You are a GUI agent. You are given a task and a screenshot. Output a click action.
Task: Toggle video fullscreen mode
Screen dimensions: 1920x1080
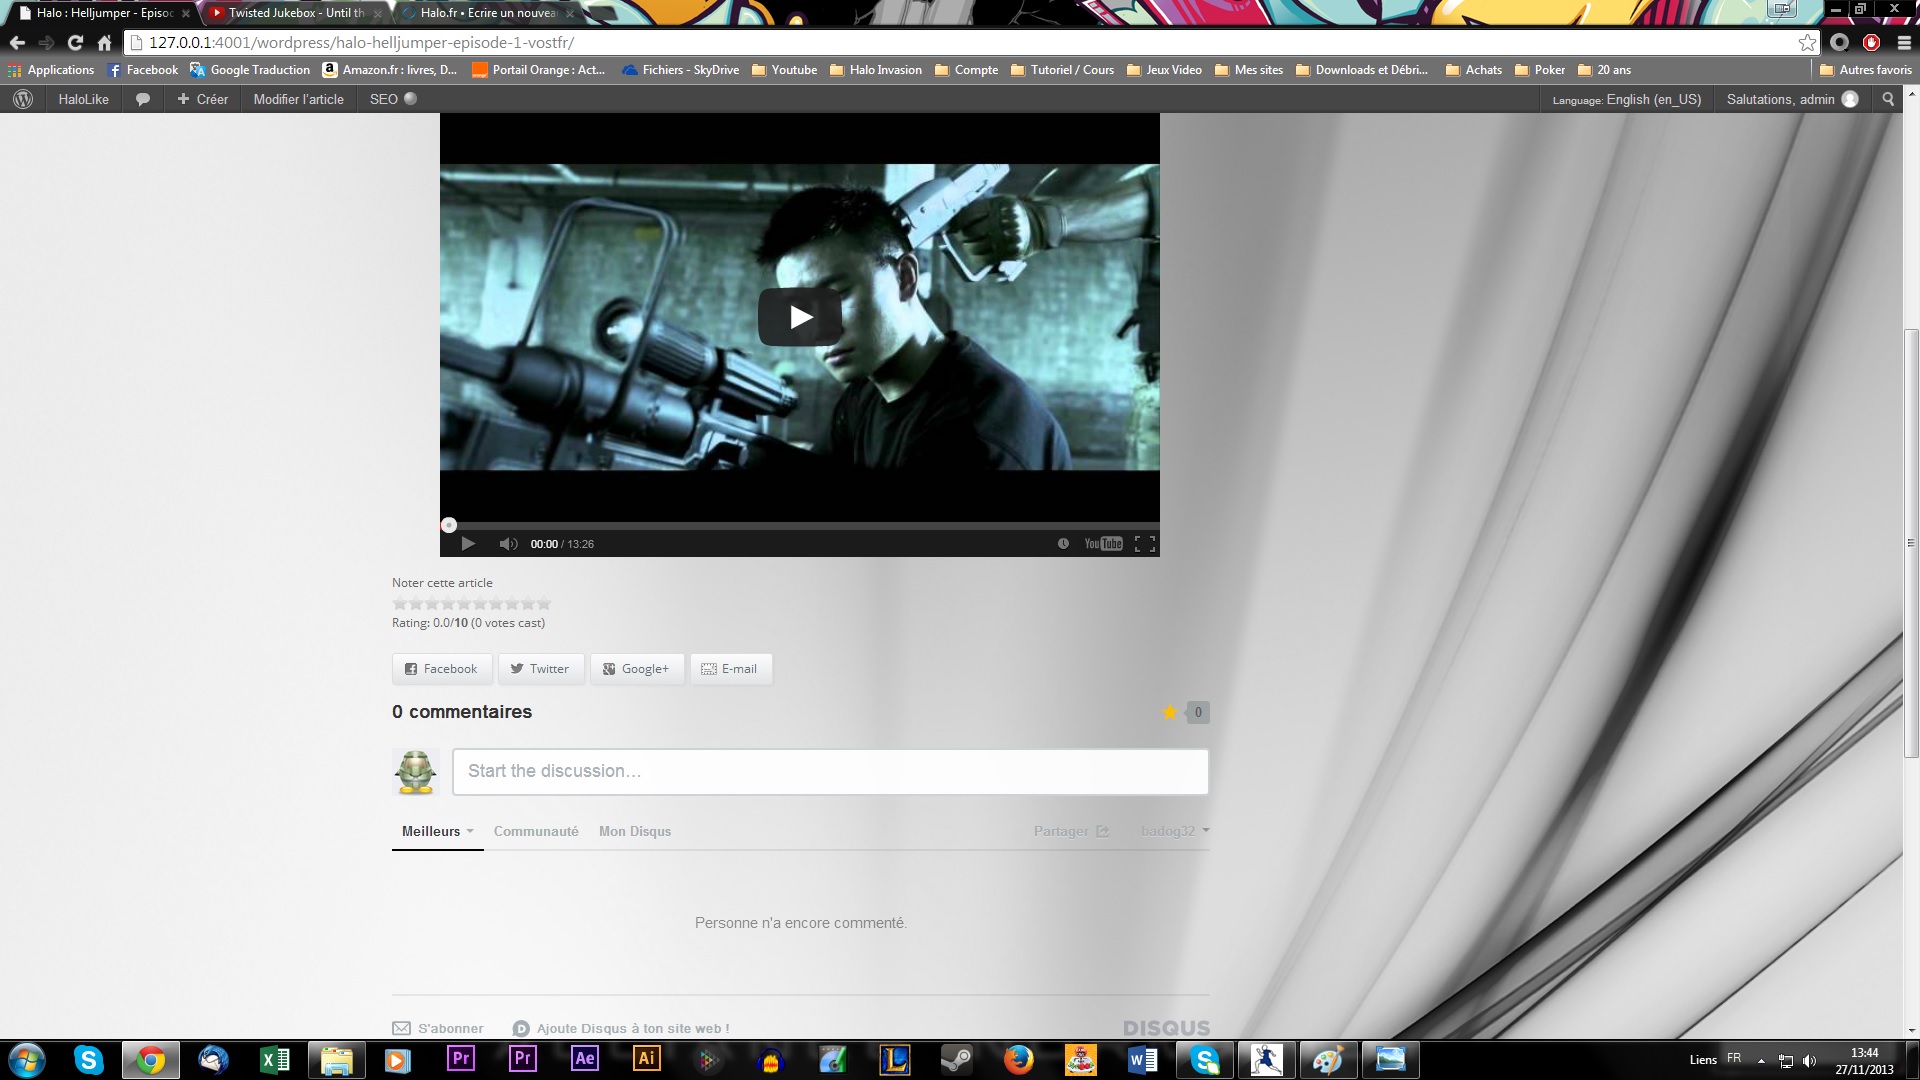(x=1145, y=544)
